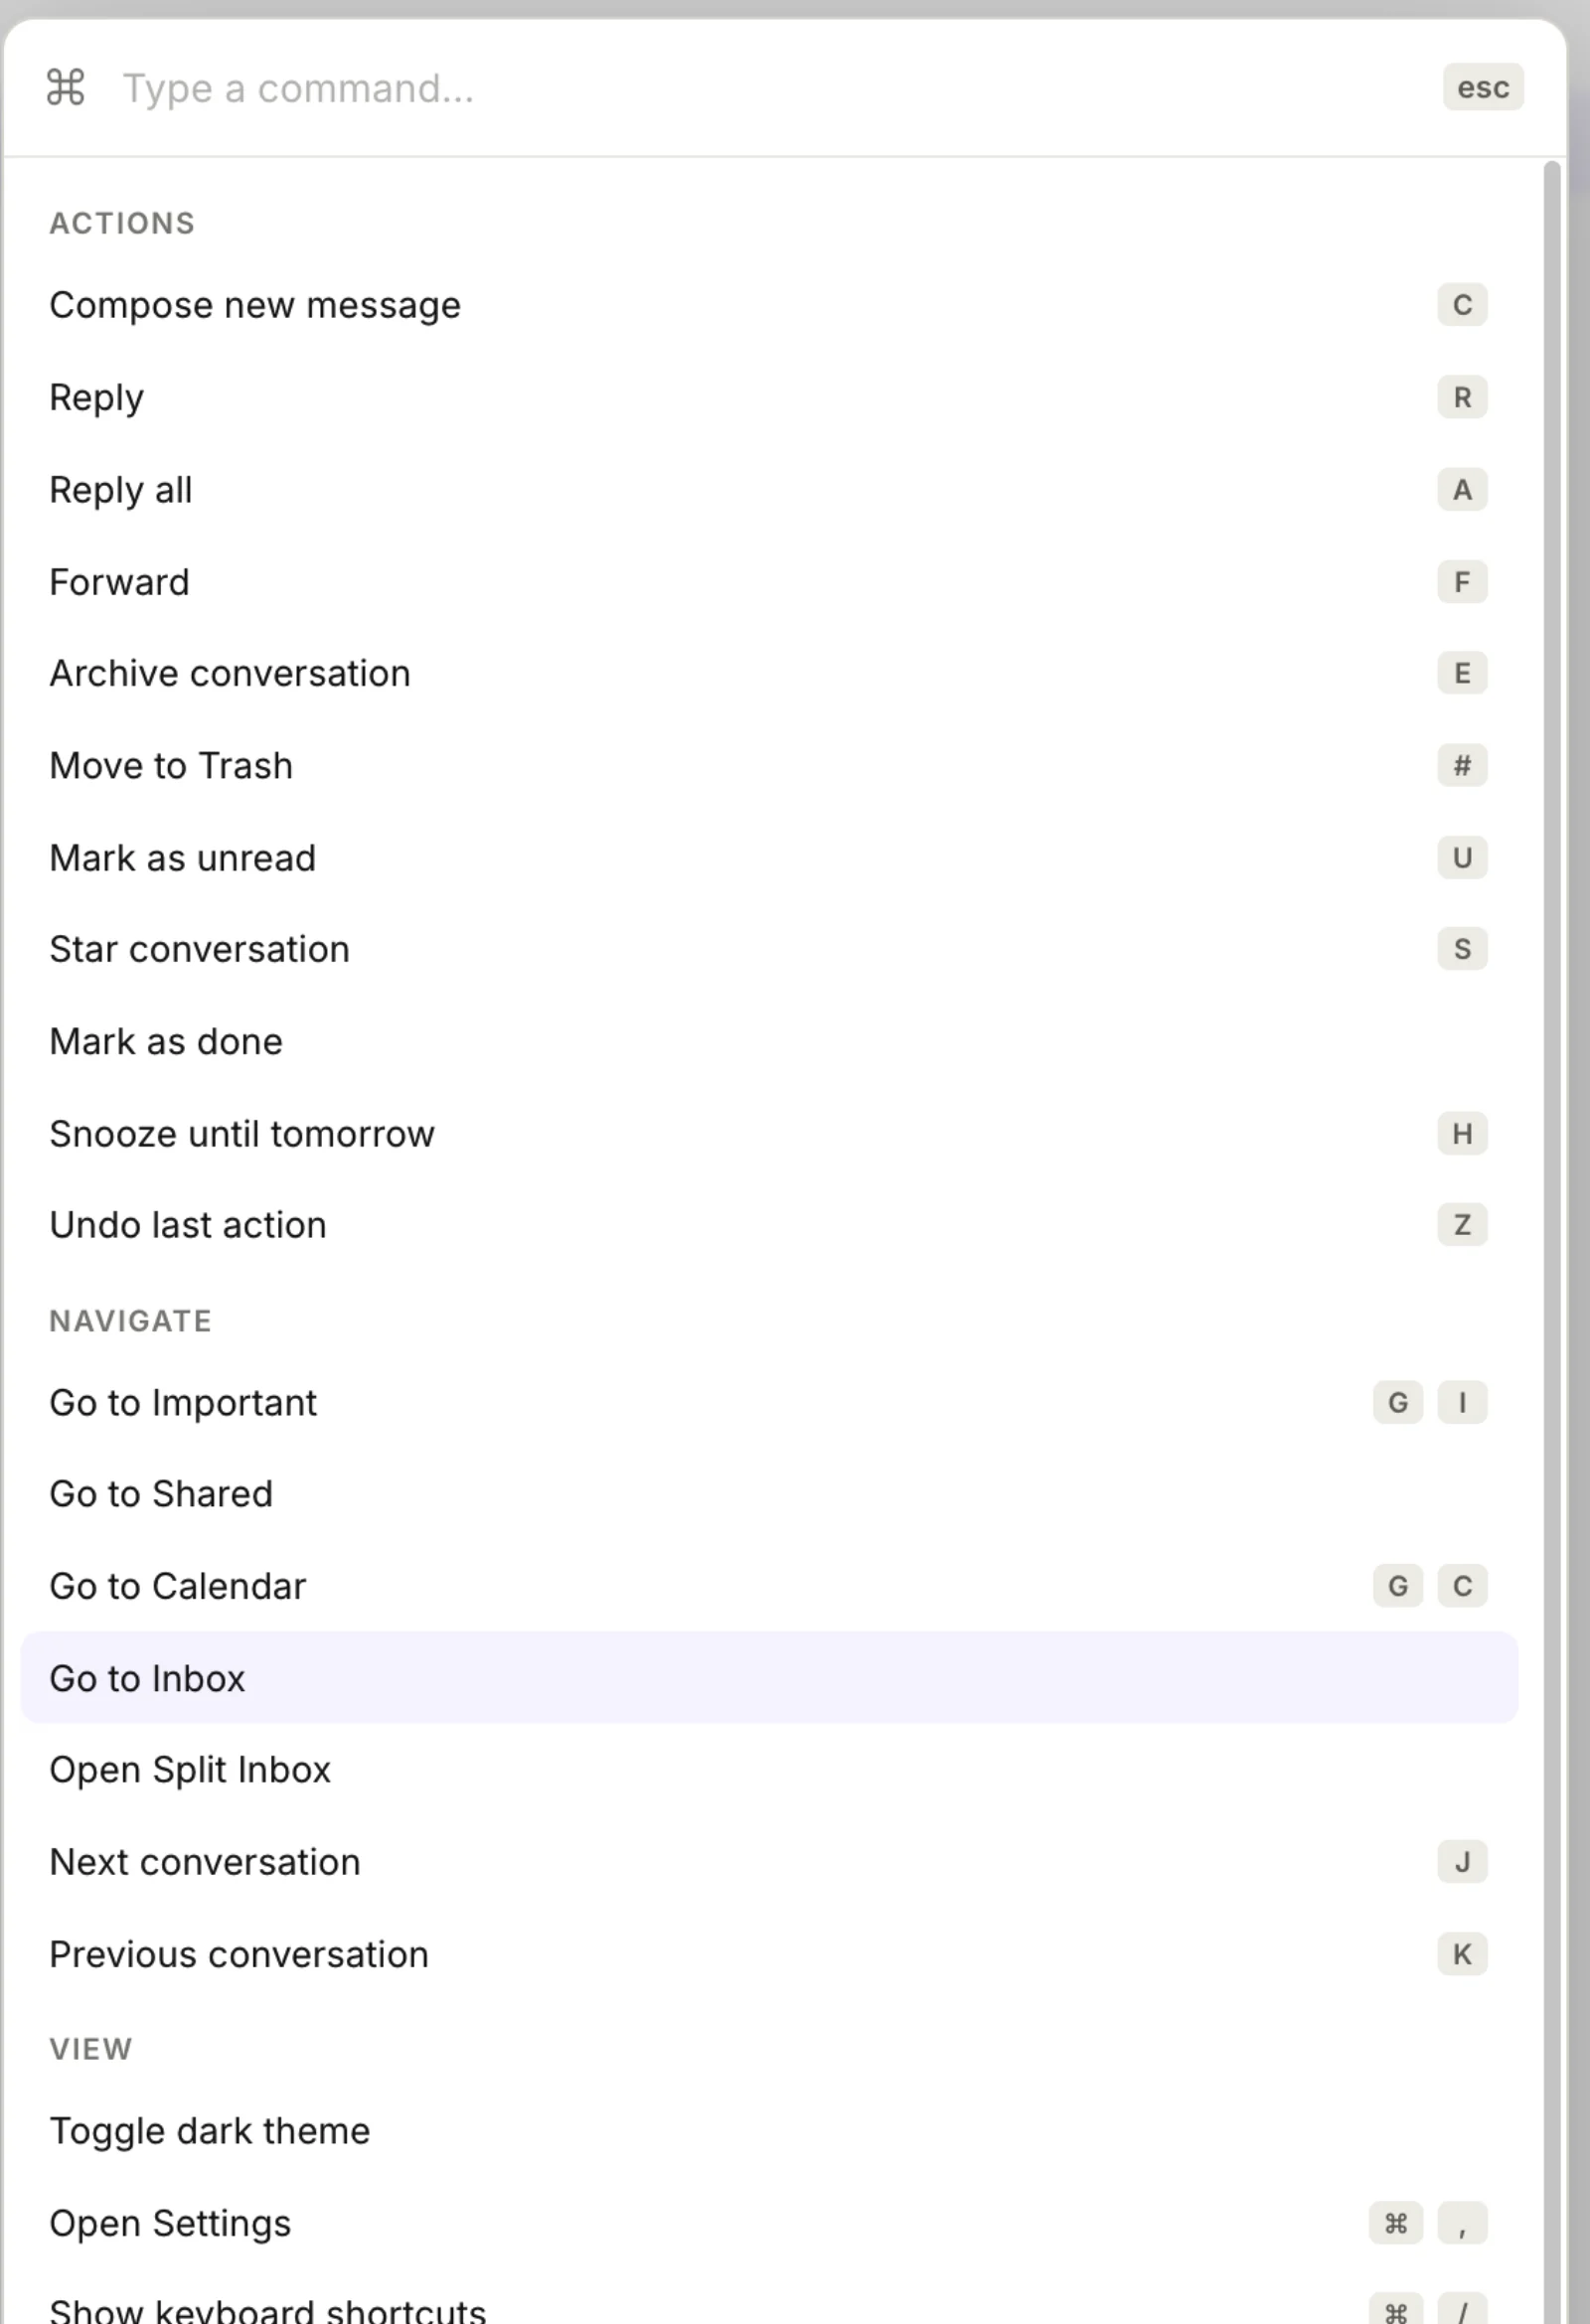Click the command palette scrollbar
1590x2324 pixels.
point(1552,1240)
